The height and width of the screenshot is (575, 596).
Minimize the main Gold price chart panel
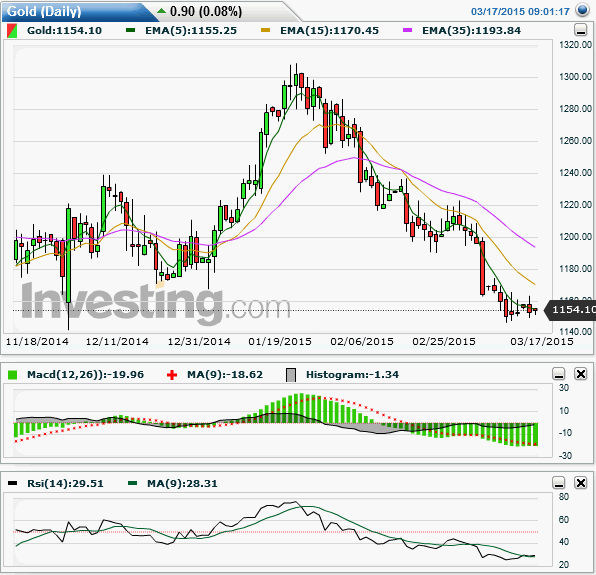(x=580, y=30)
